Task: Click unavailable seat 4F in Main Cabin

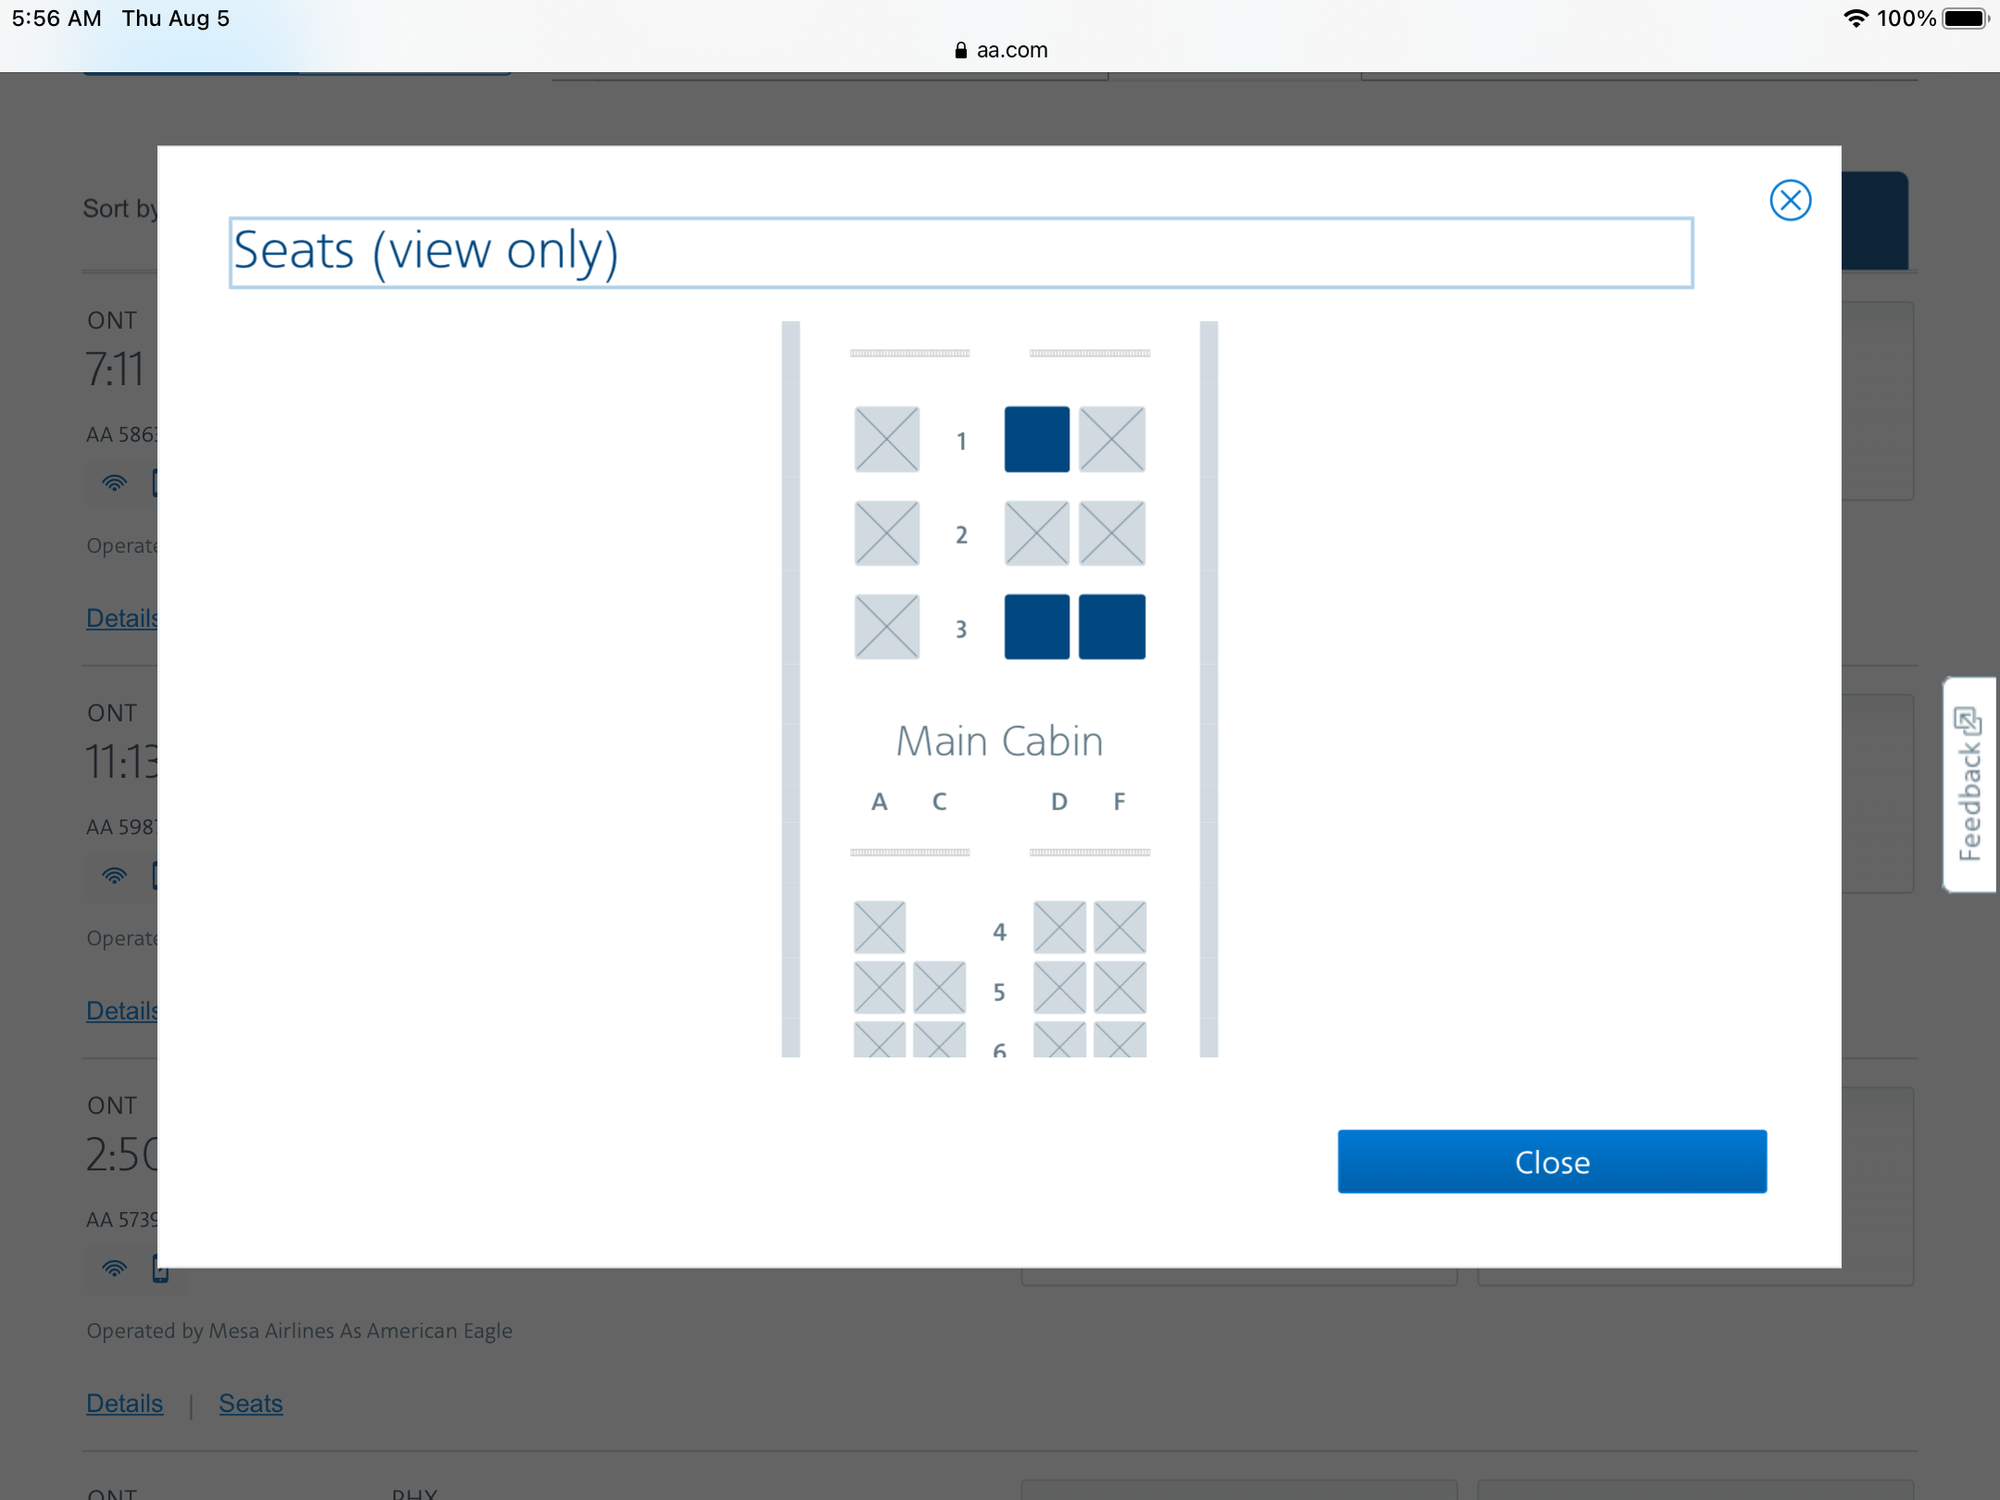Action: (1119, 927)
